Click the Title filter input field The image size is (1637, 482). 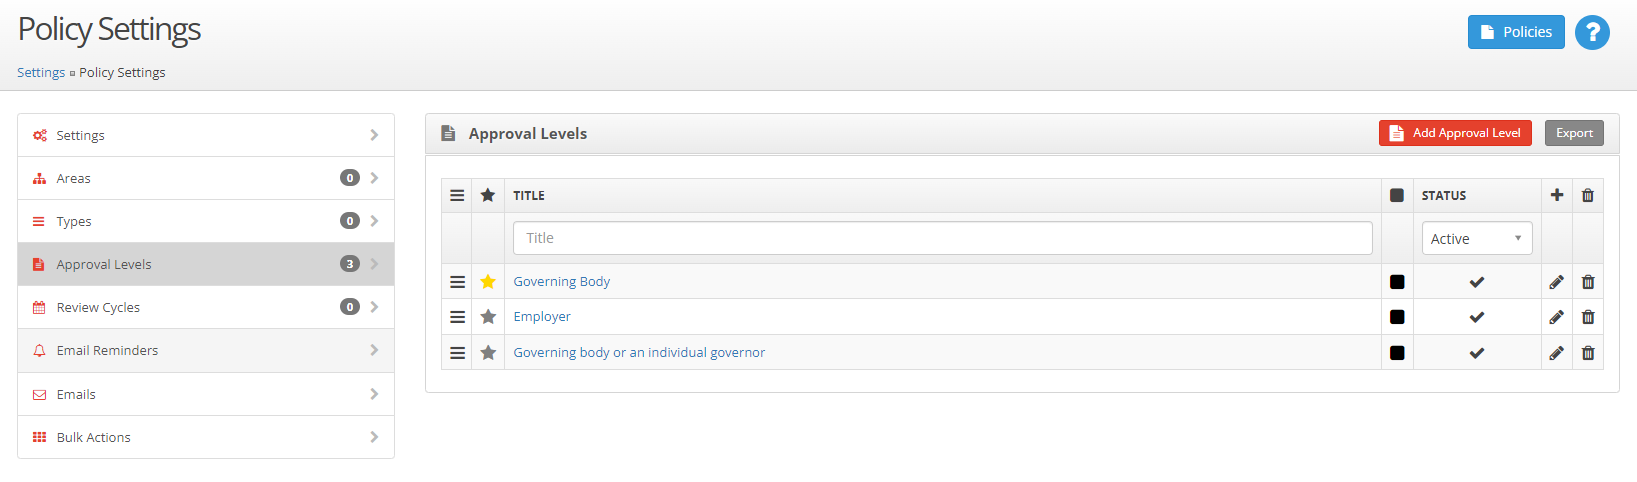(x=943, y=238)
